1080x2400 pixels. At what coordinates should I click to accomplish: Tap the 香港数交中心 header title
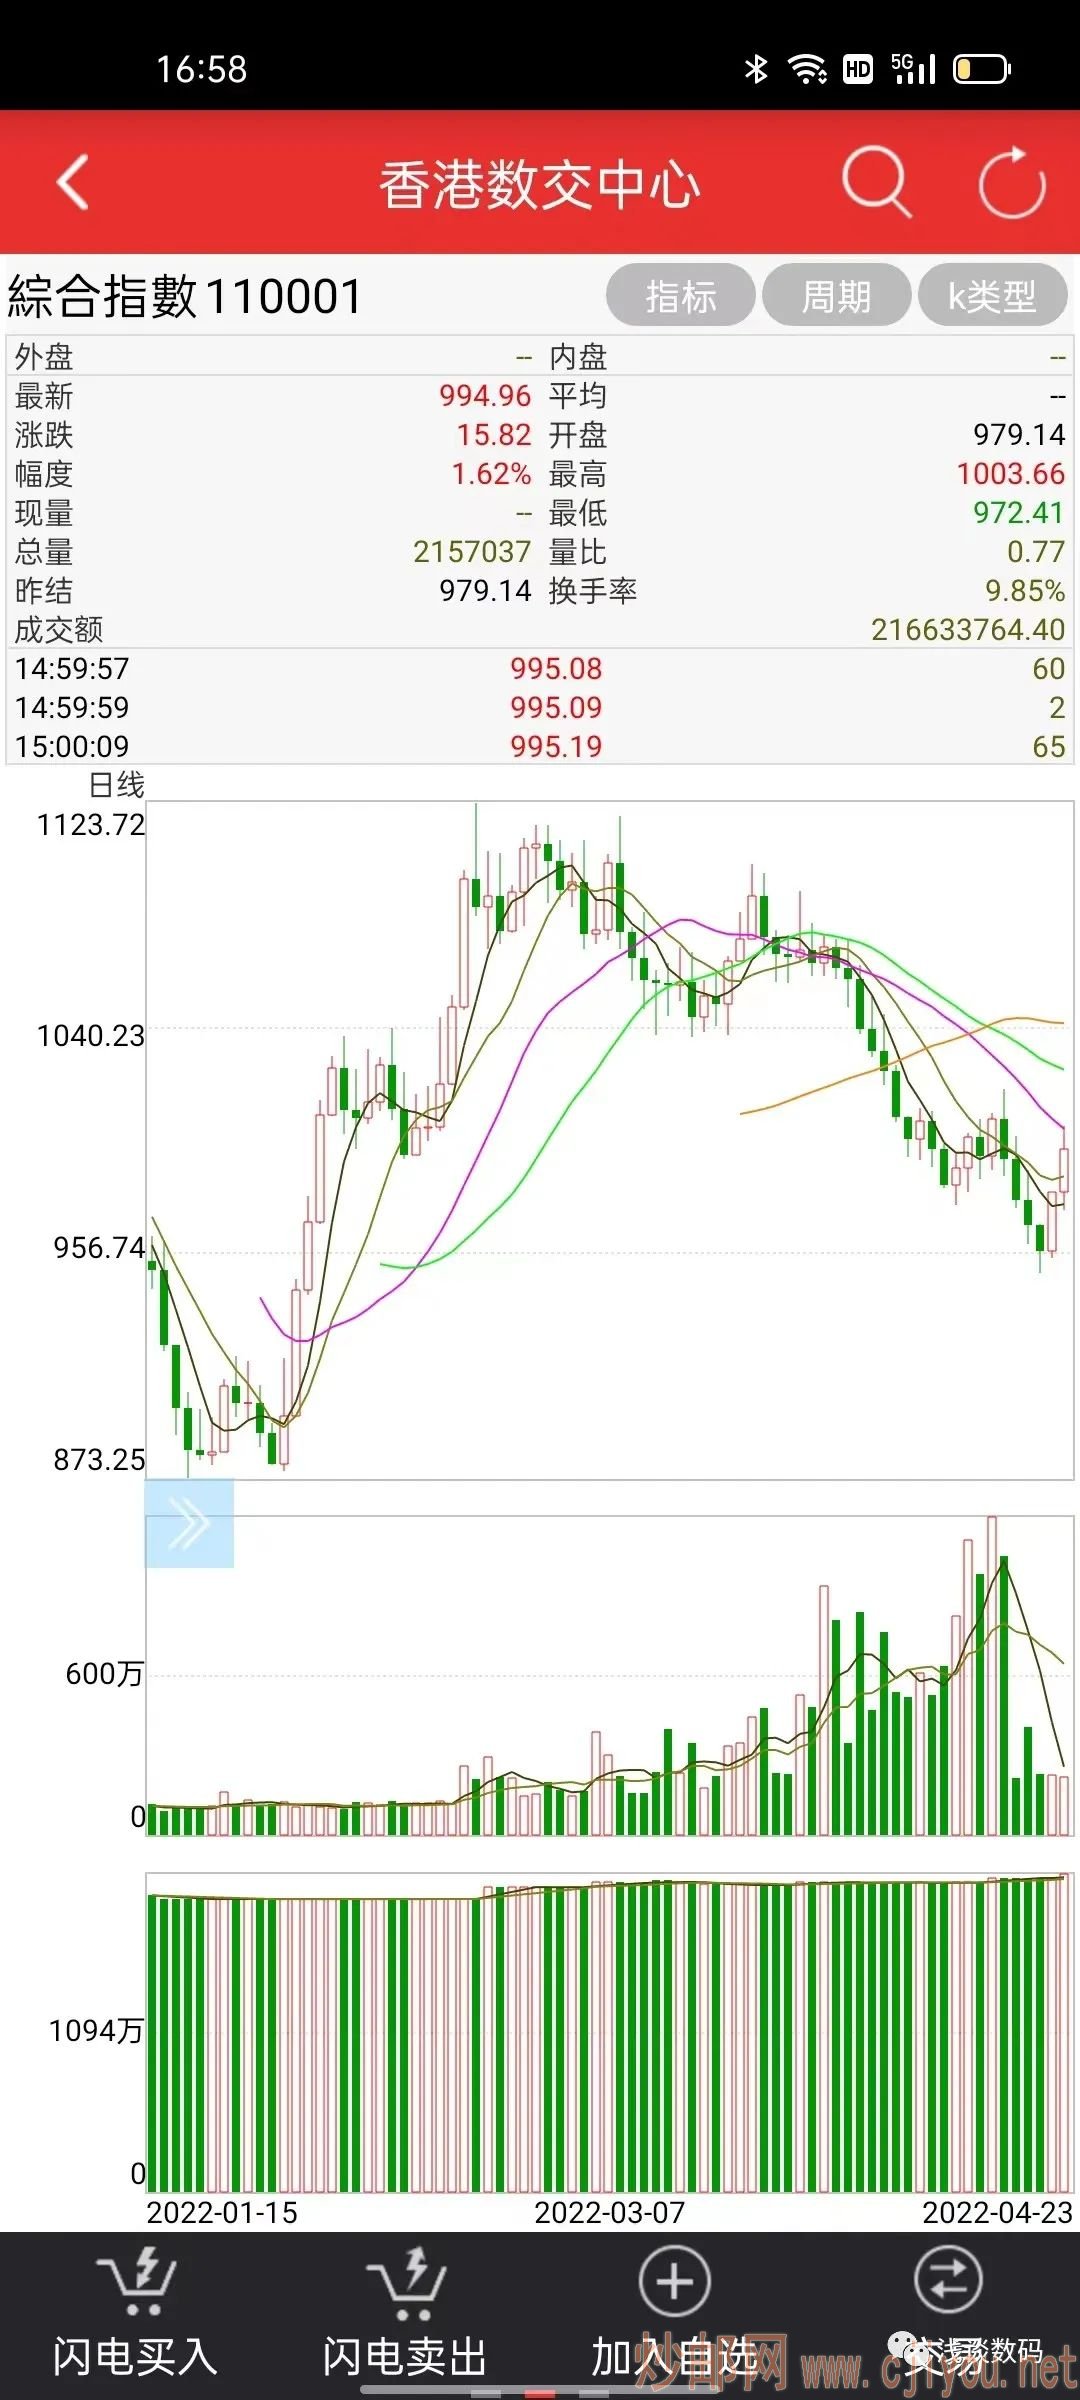[x=539, y=185]
